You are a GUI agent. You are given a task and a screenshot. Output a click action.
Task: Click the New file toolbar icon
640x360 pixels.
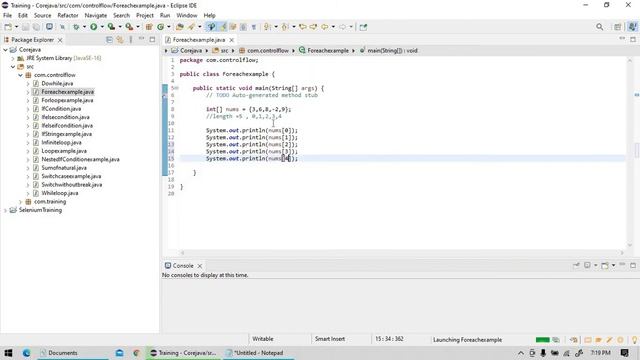point(8,27)
